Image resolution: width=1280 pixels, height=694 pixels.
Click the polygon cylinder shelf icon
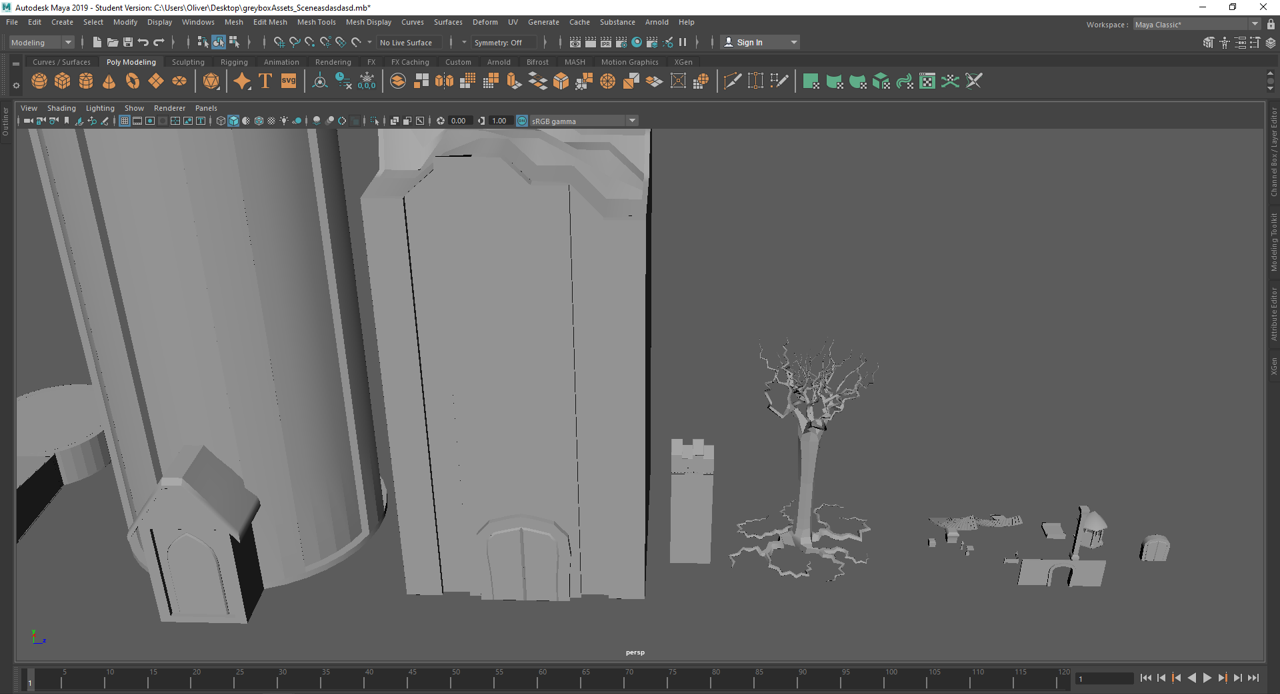(x=86, y=81)
